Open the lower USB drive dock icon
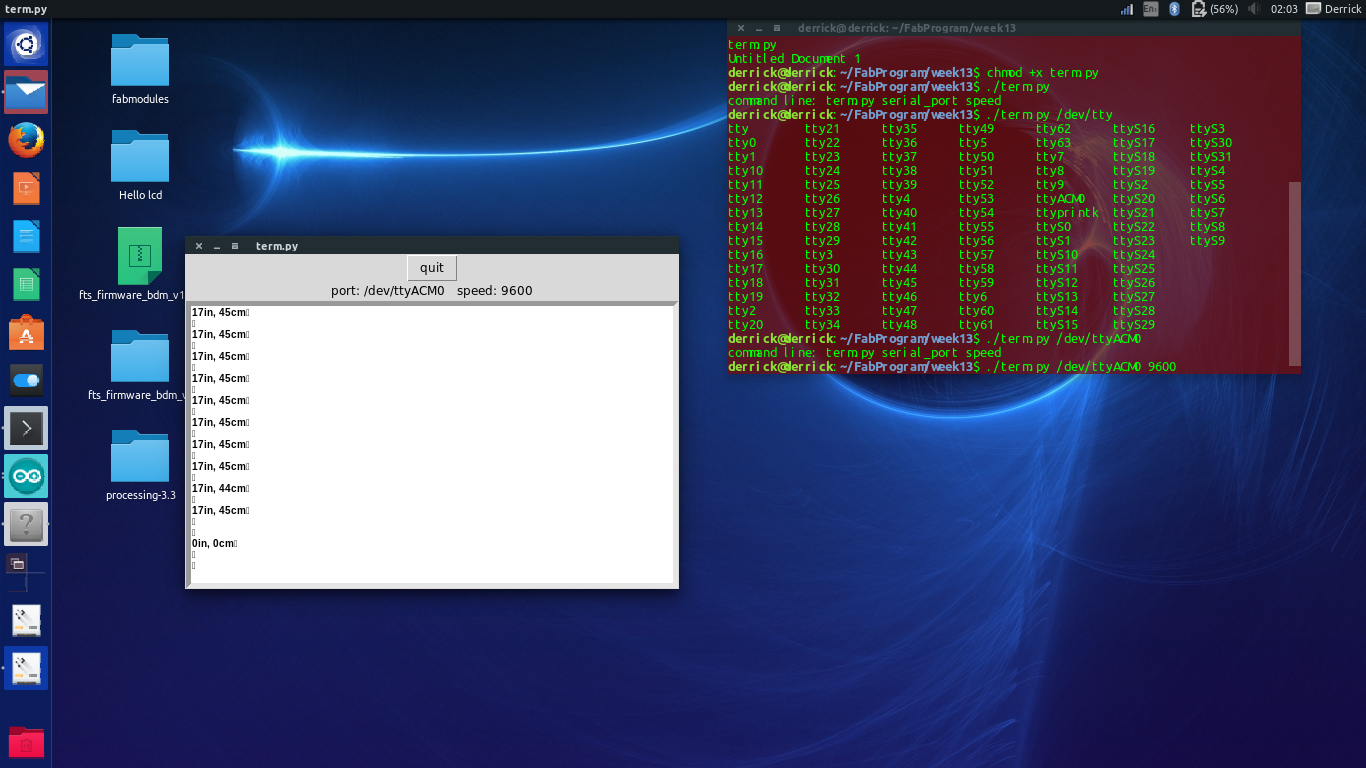The width and height of the screenshot is (1366, 768). [26, 669]
